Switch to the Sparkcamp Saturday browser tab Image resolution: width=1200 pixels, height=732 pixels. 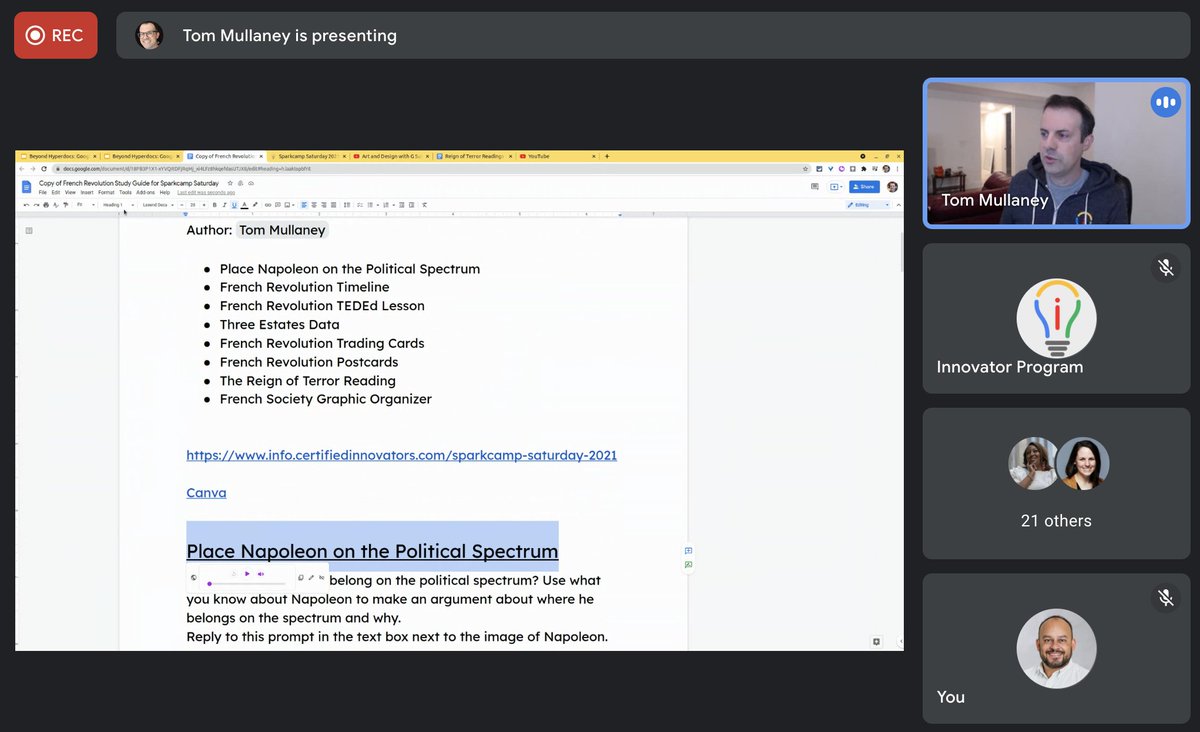pyautogui.click(x=308, y=156)
